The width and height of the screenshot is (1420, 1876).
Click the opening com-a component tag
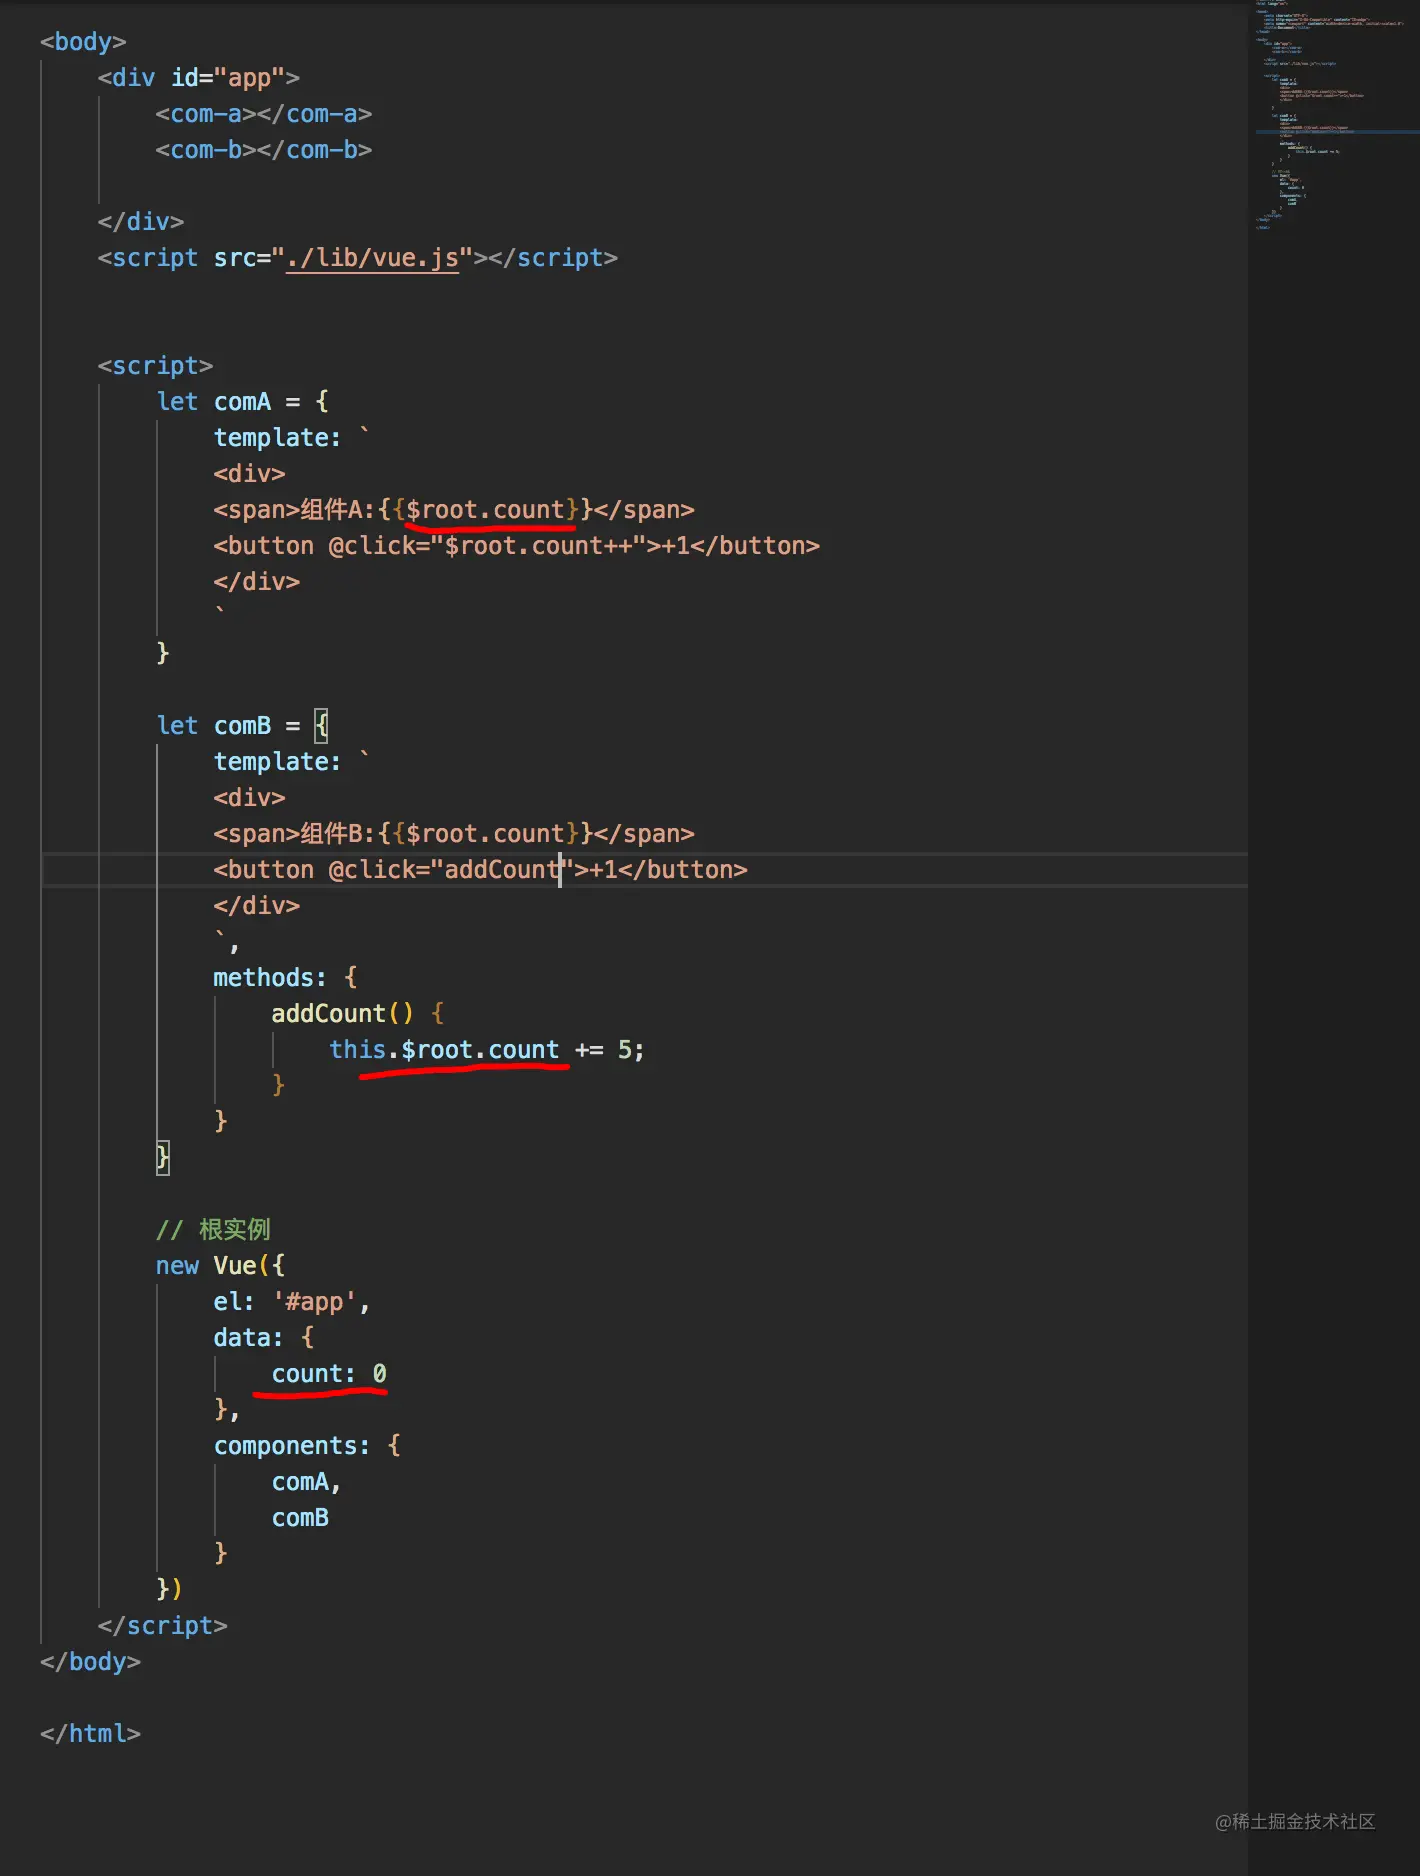206,114
